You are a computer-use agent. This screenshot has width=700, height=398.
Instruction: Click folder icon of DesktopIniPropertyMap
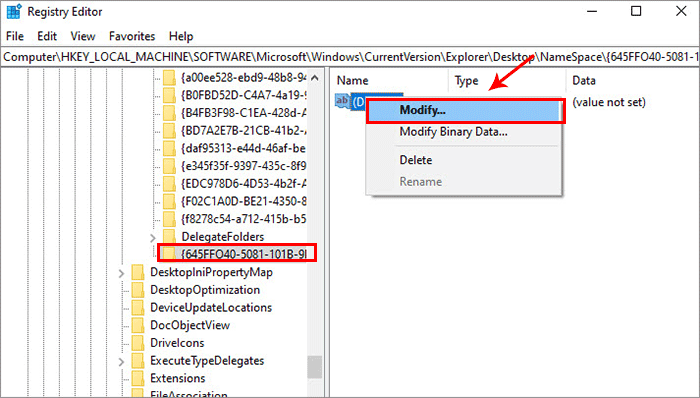138,272
